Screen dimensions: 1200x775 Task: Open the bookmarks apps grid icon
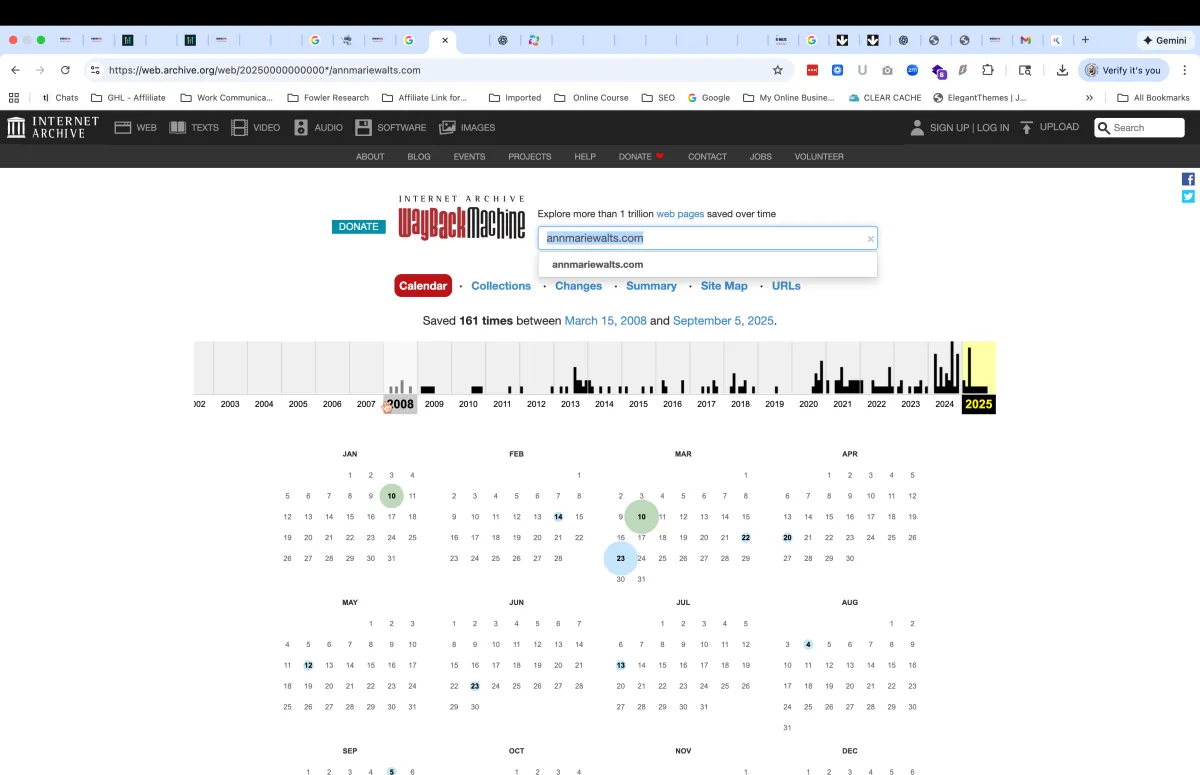click(x=14, y=97)
